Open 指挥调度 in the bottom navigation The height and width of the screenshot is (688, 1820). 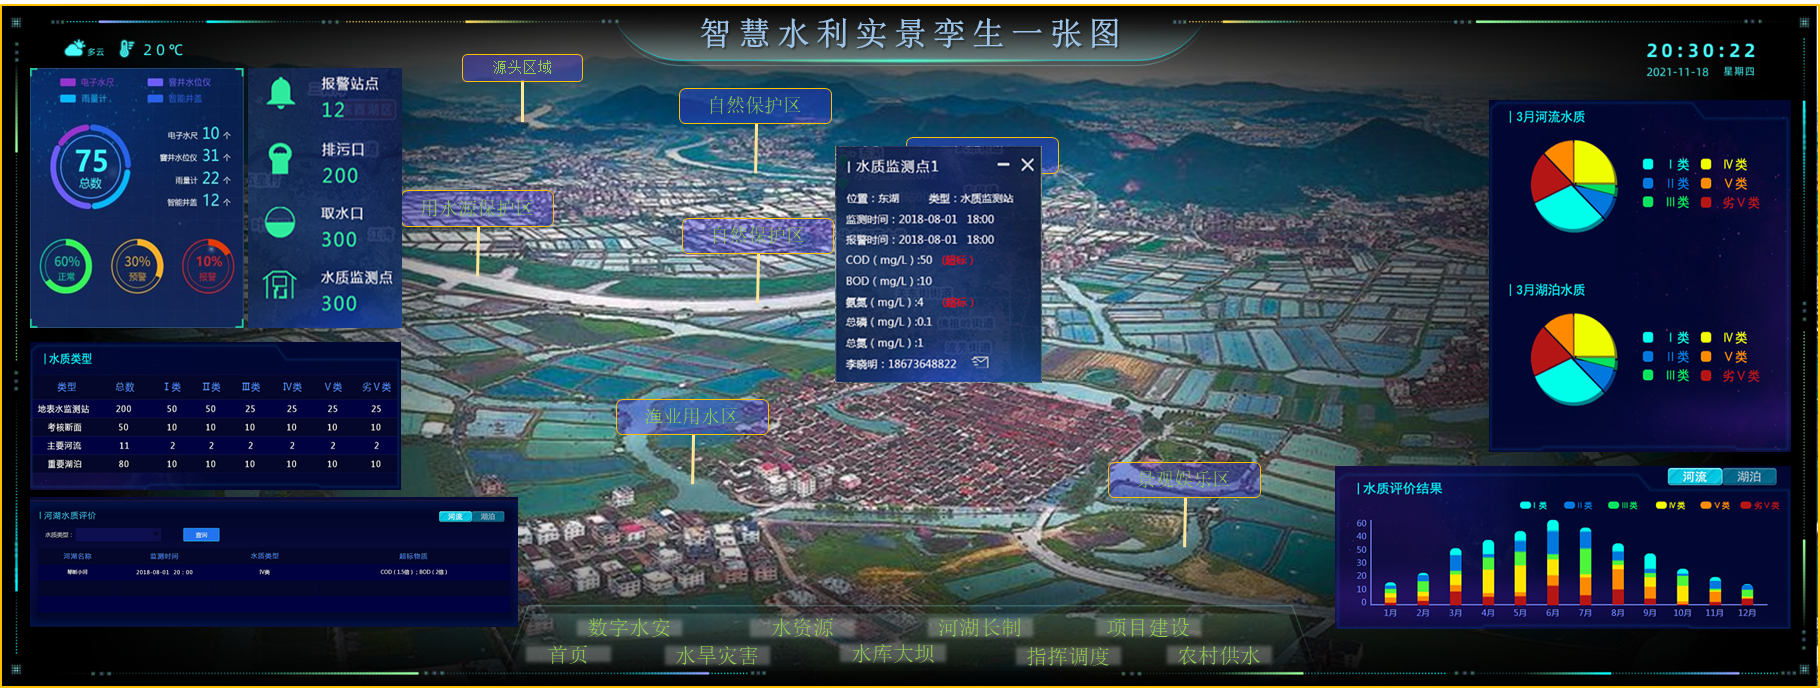(1068, 656)
